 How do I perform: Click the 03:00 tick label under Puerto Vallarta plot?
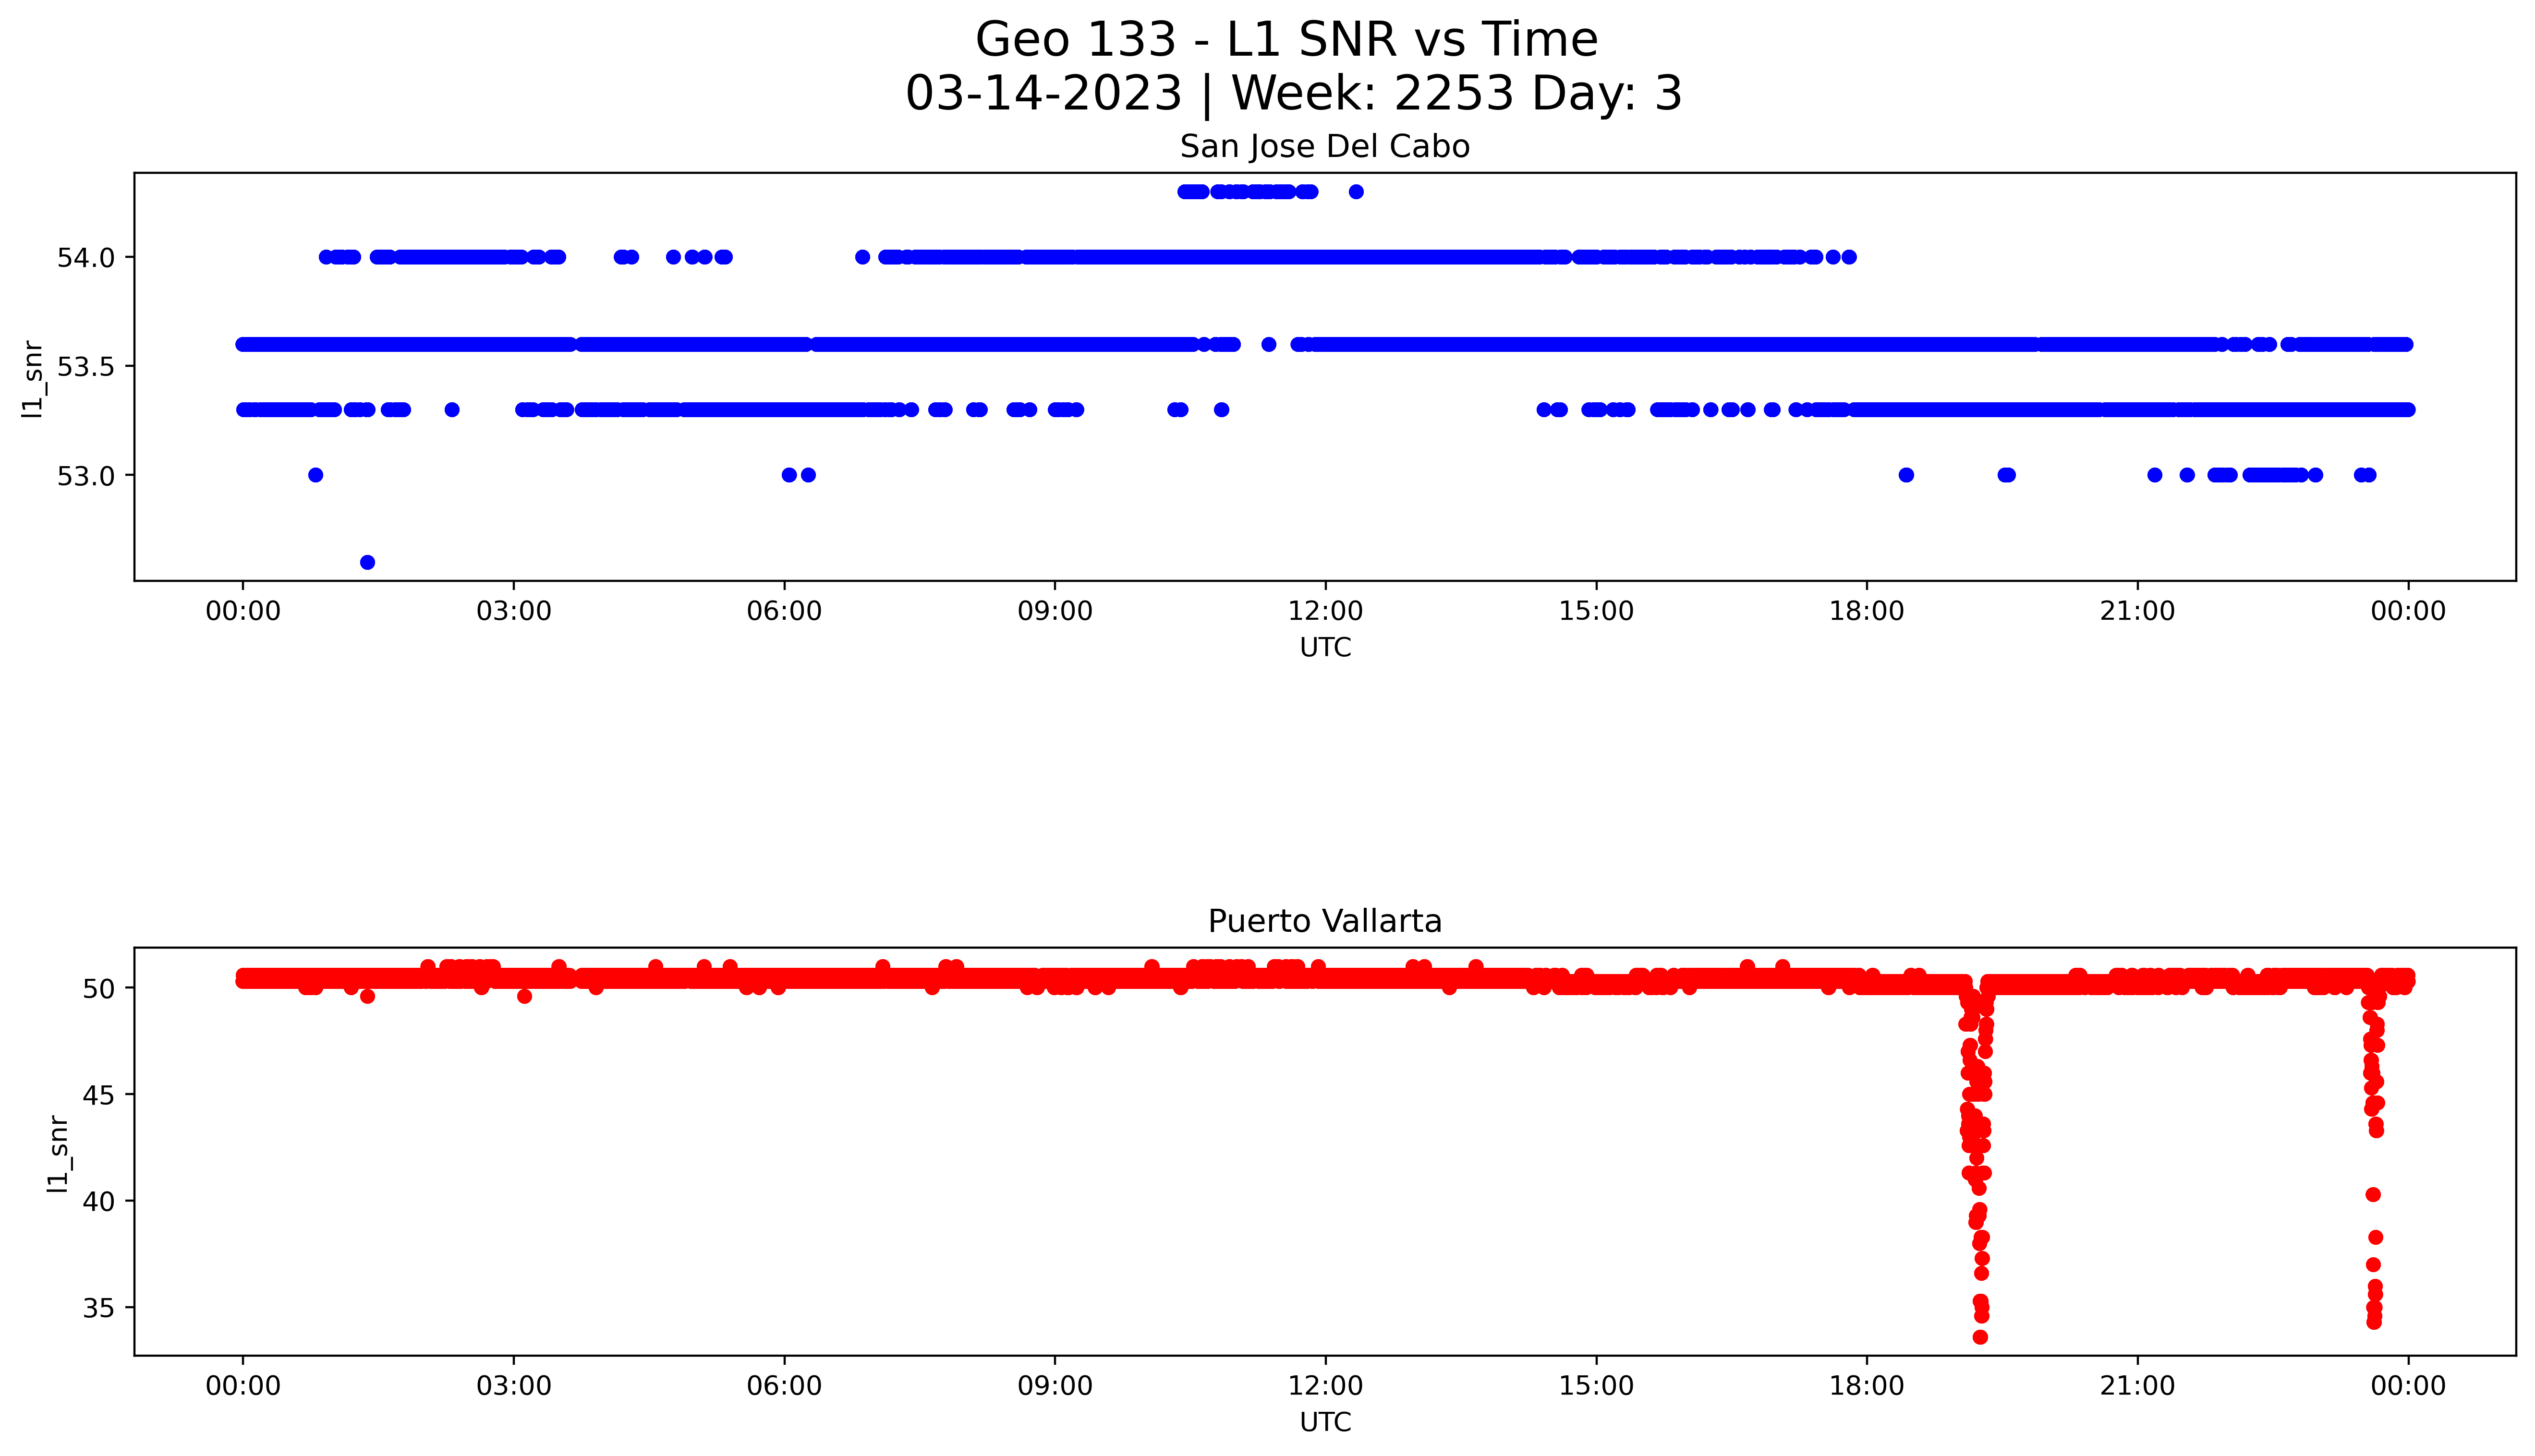514,1386
